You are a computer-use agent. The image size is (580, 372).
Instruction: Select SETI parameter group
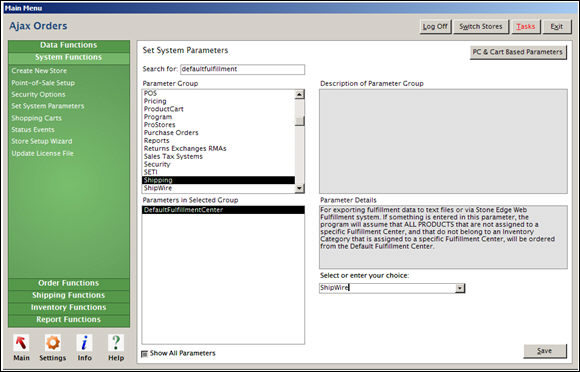[218, 172]
